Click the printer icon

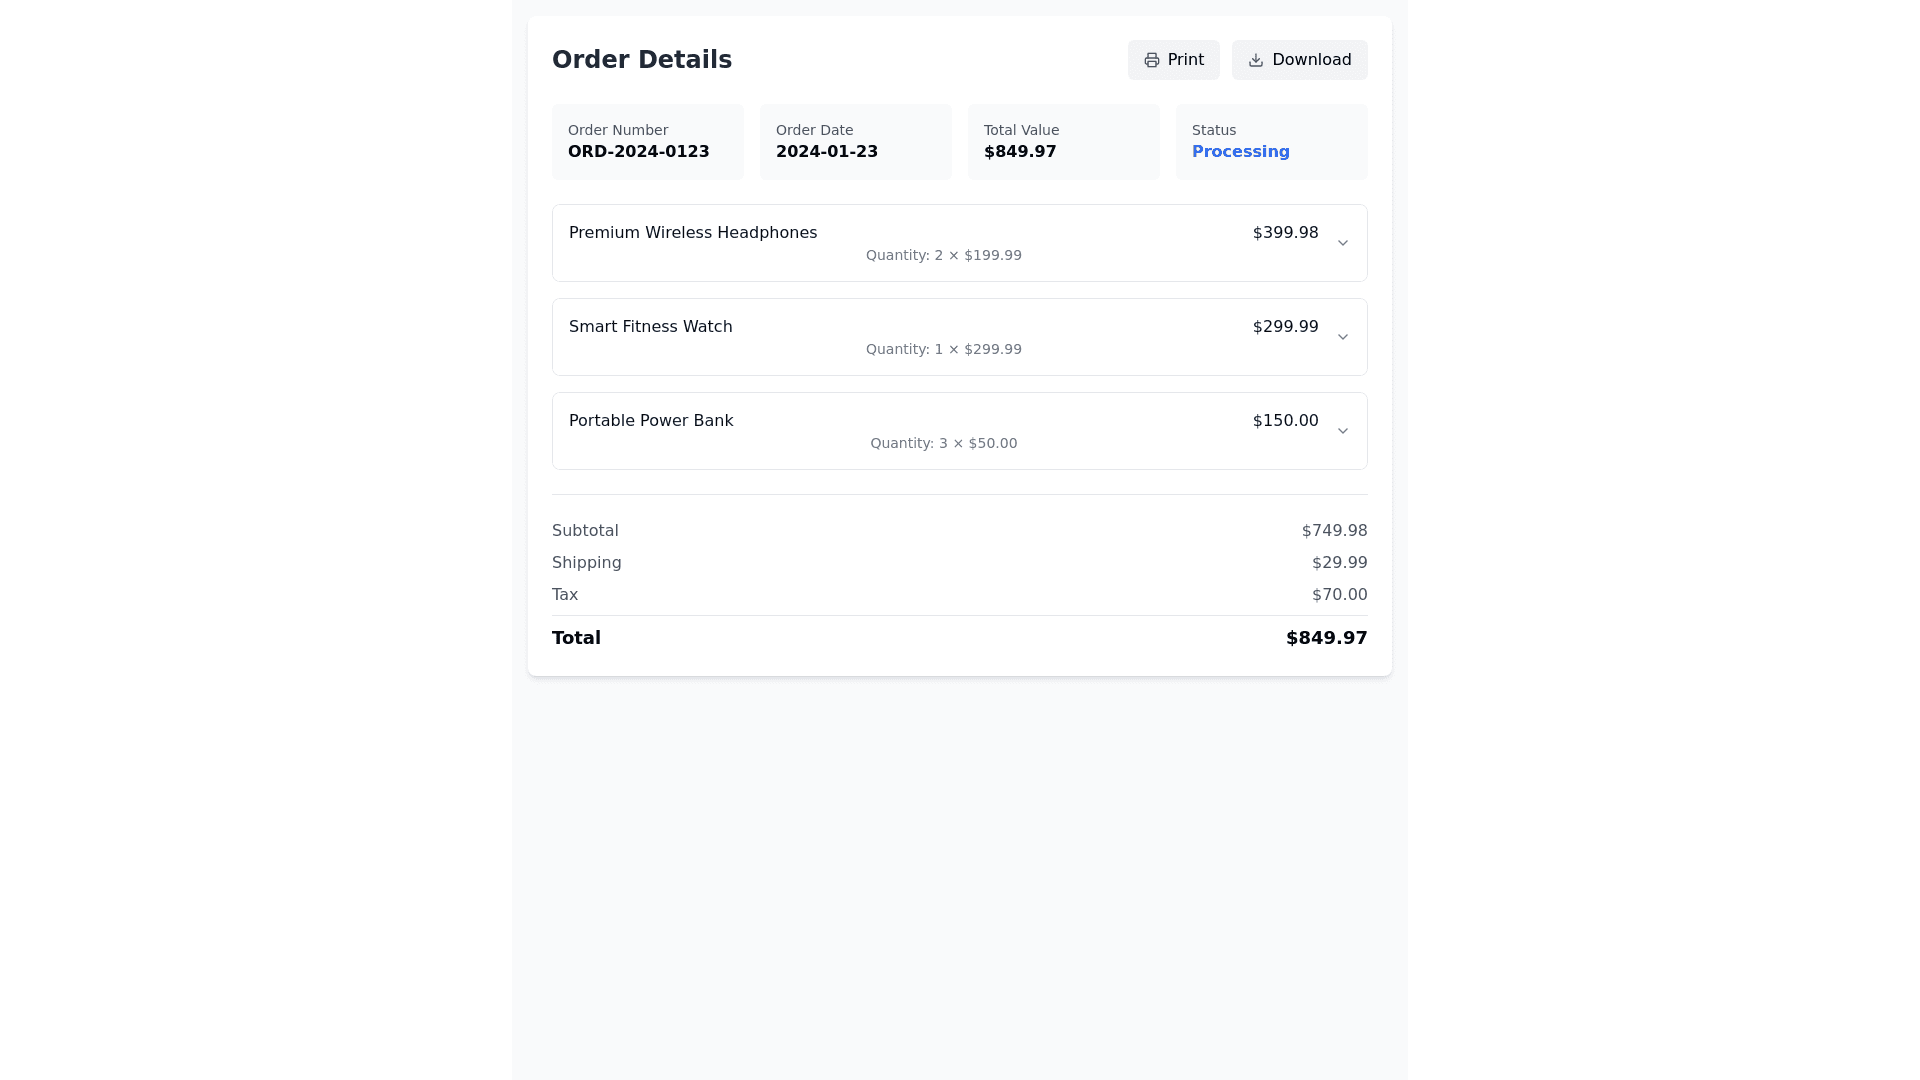click(1152, 61)
